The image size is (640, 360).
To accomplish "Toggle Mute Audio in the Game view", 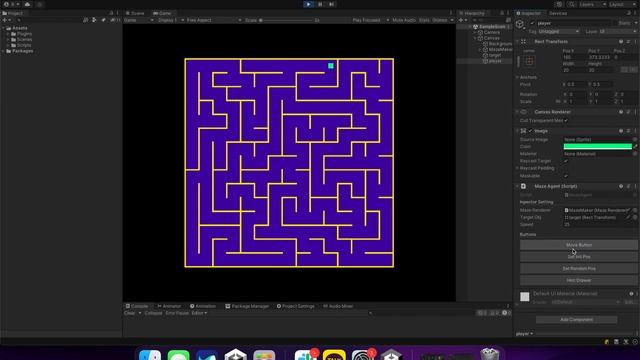I will click(x=404, y=20).
